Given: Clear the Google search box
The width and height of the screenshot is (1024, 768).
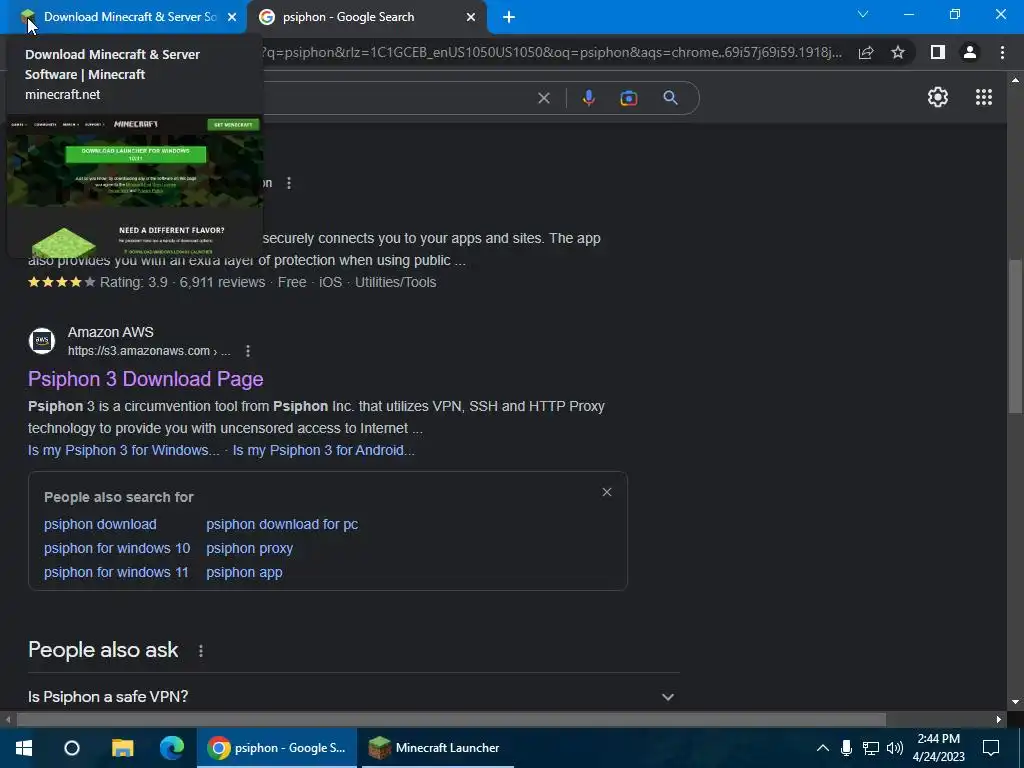Looking at the screenshot, I should click(x=543, y=98).
